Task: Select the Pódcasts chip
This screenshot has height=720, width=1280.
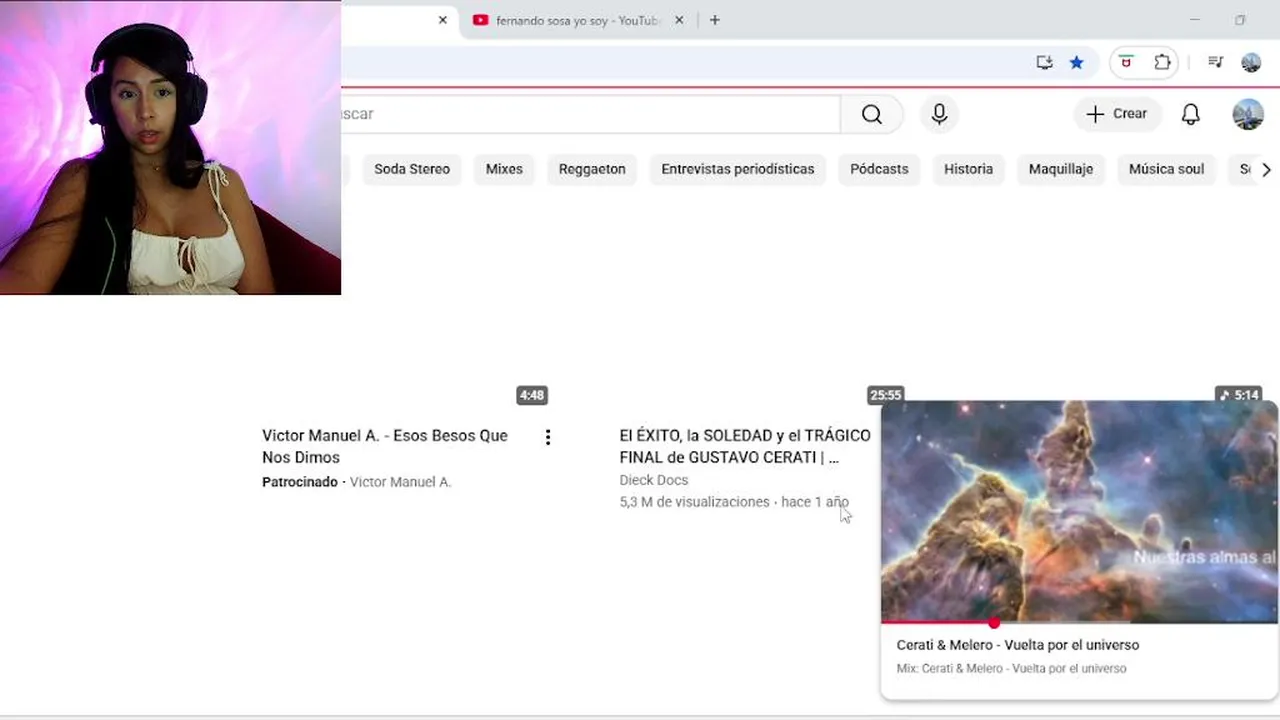Action: click(x=879, y=169)
